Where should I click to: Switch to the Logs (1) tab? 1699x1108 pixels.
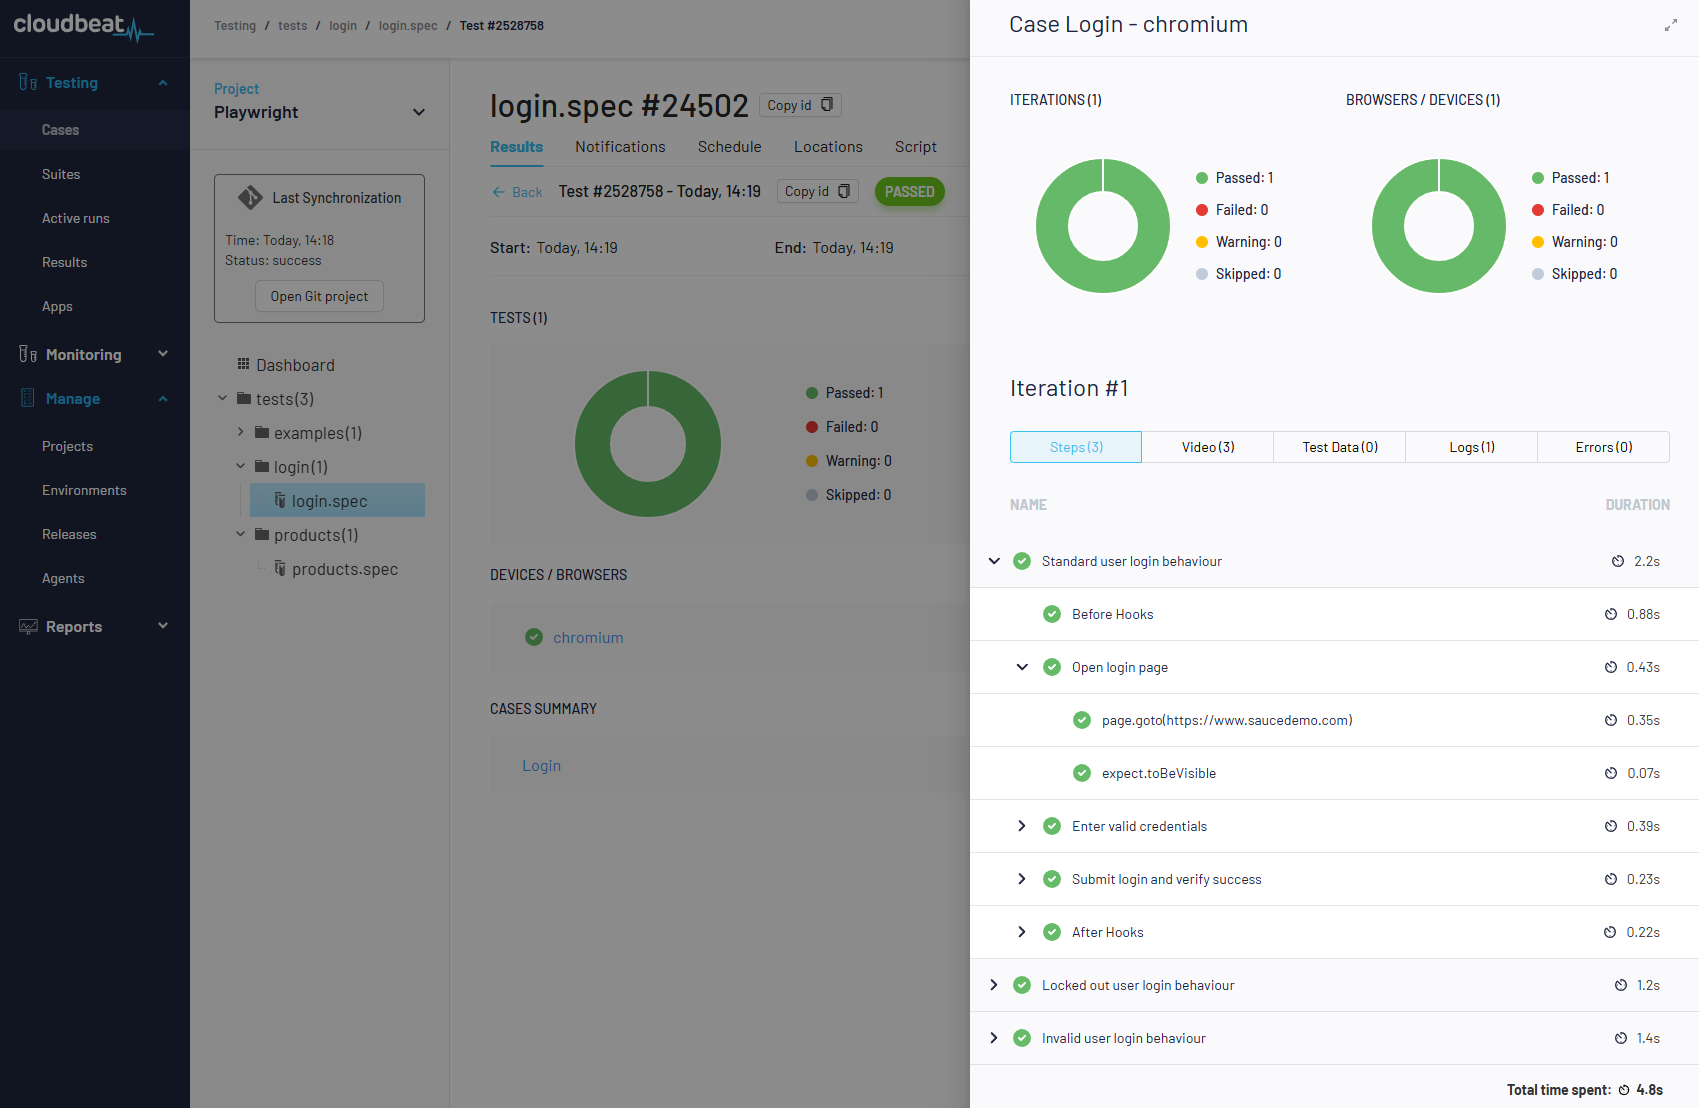point(1472,447)
